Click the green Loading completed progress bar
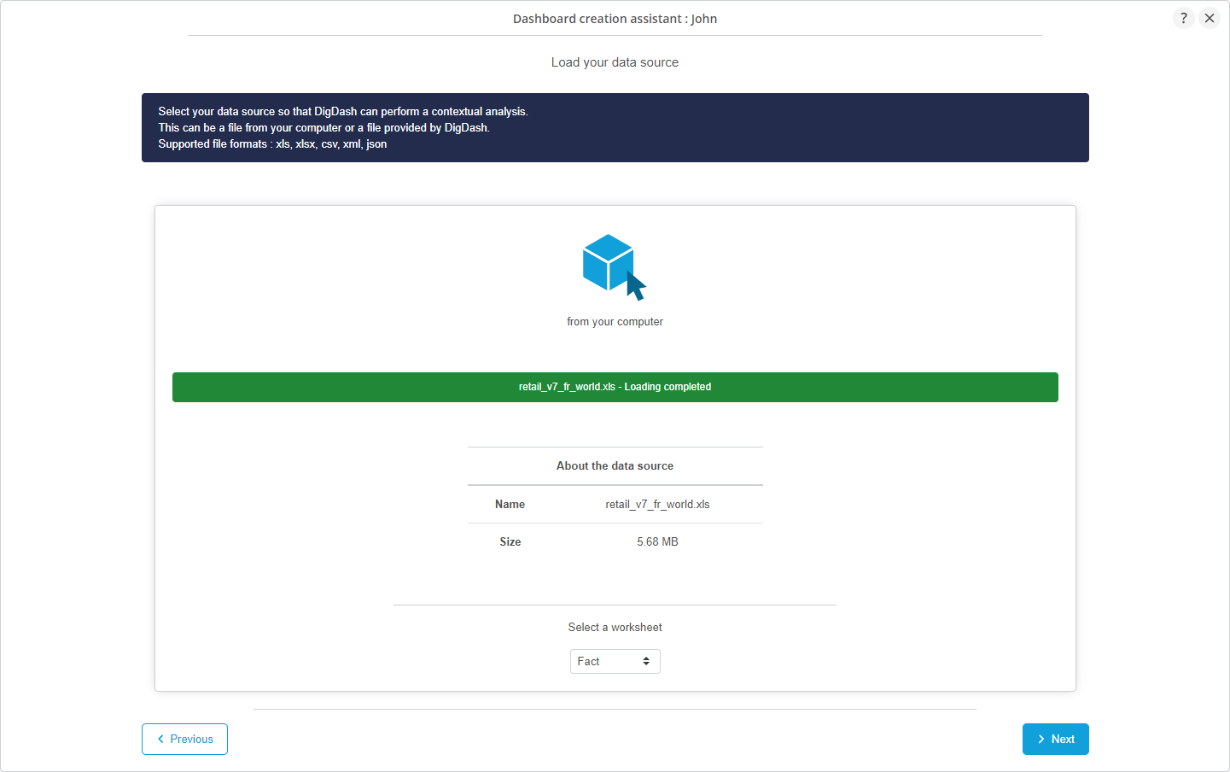This screenshot has width=1230, height=772. 614,387
